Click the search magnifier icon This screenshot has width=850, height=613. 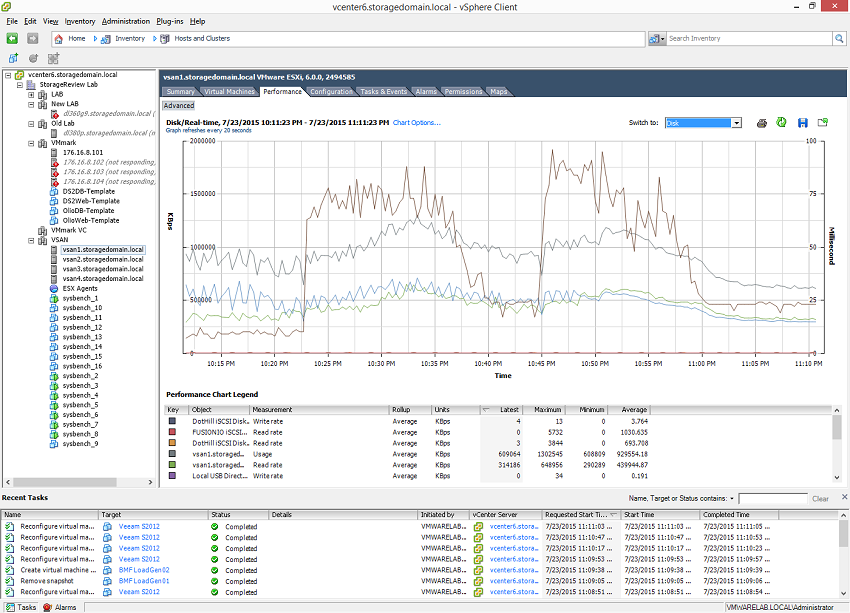(839, 38)
